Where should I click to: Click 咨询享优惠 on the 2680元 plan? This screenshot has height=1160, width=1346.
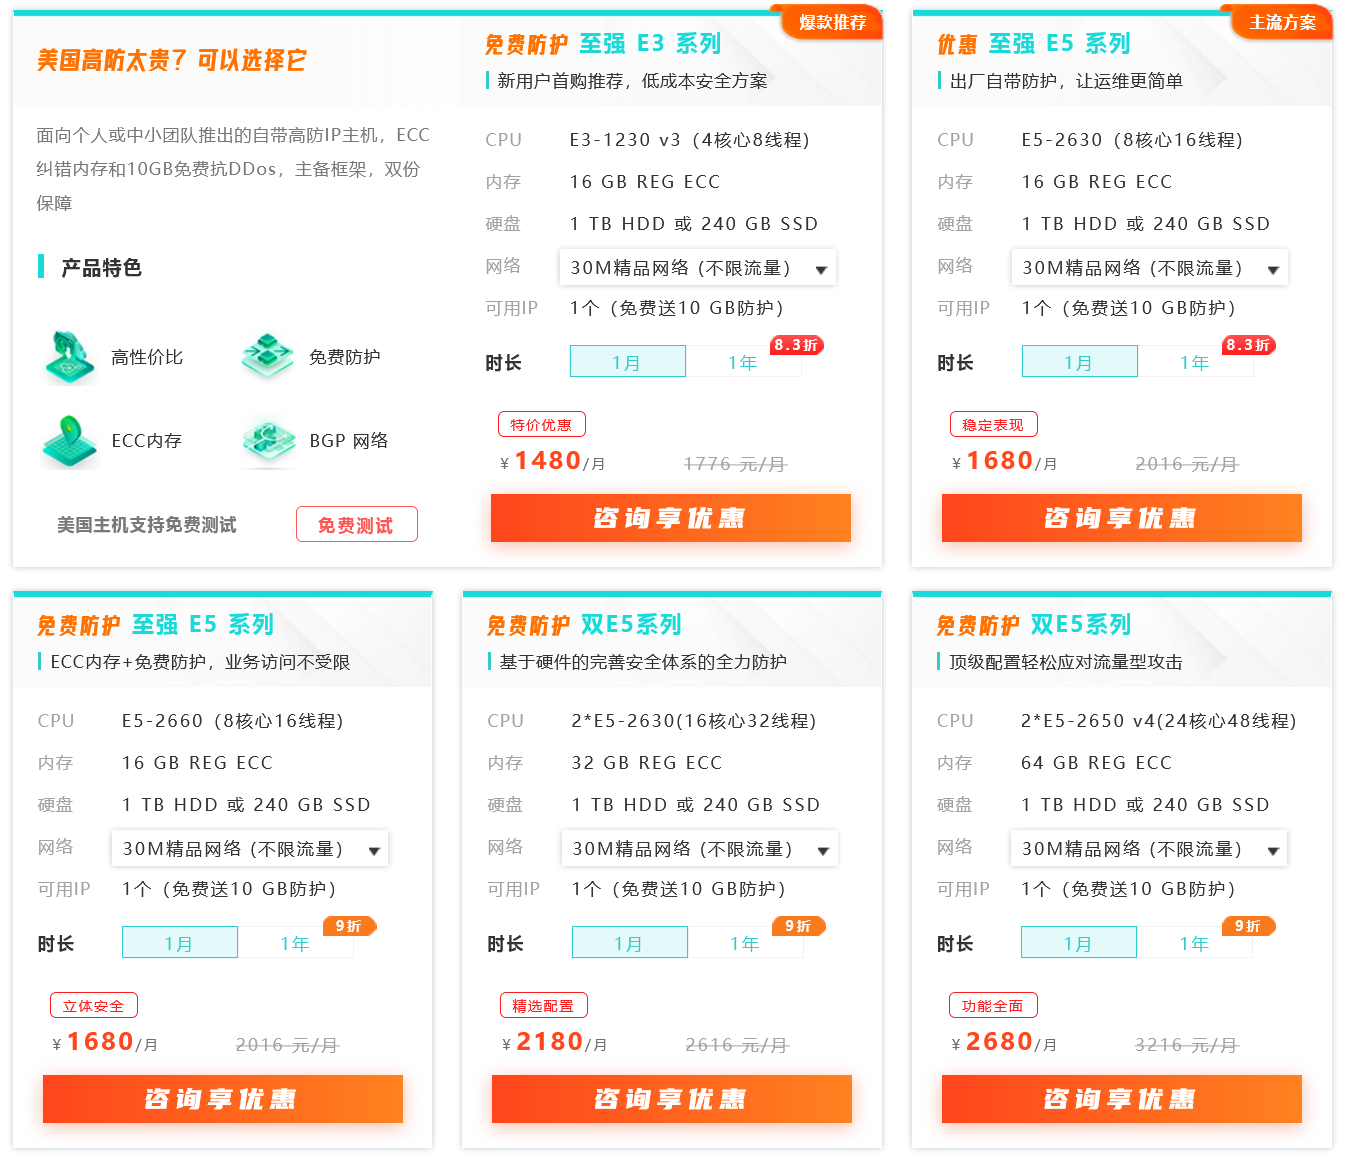coord(1121,1099)
